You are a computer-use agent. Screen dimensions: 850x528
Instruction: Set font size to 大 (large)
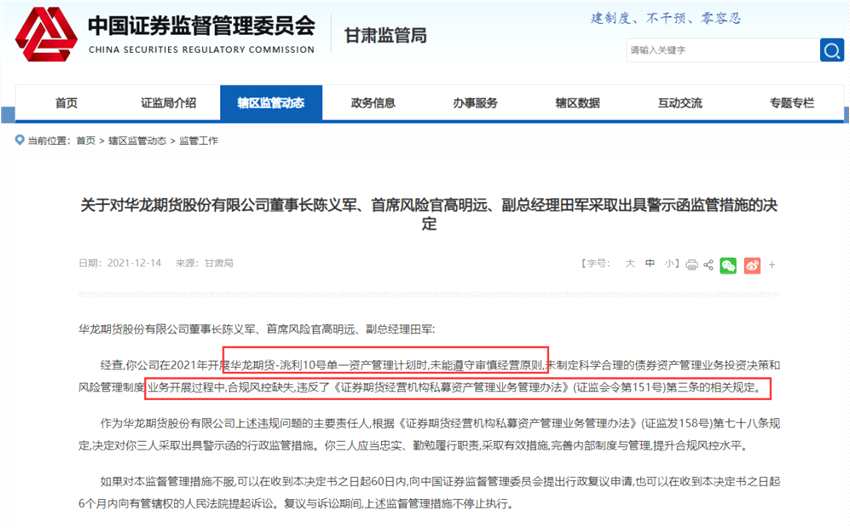coord(630,263)
